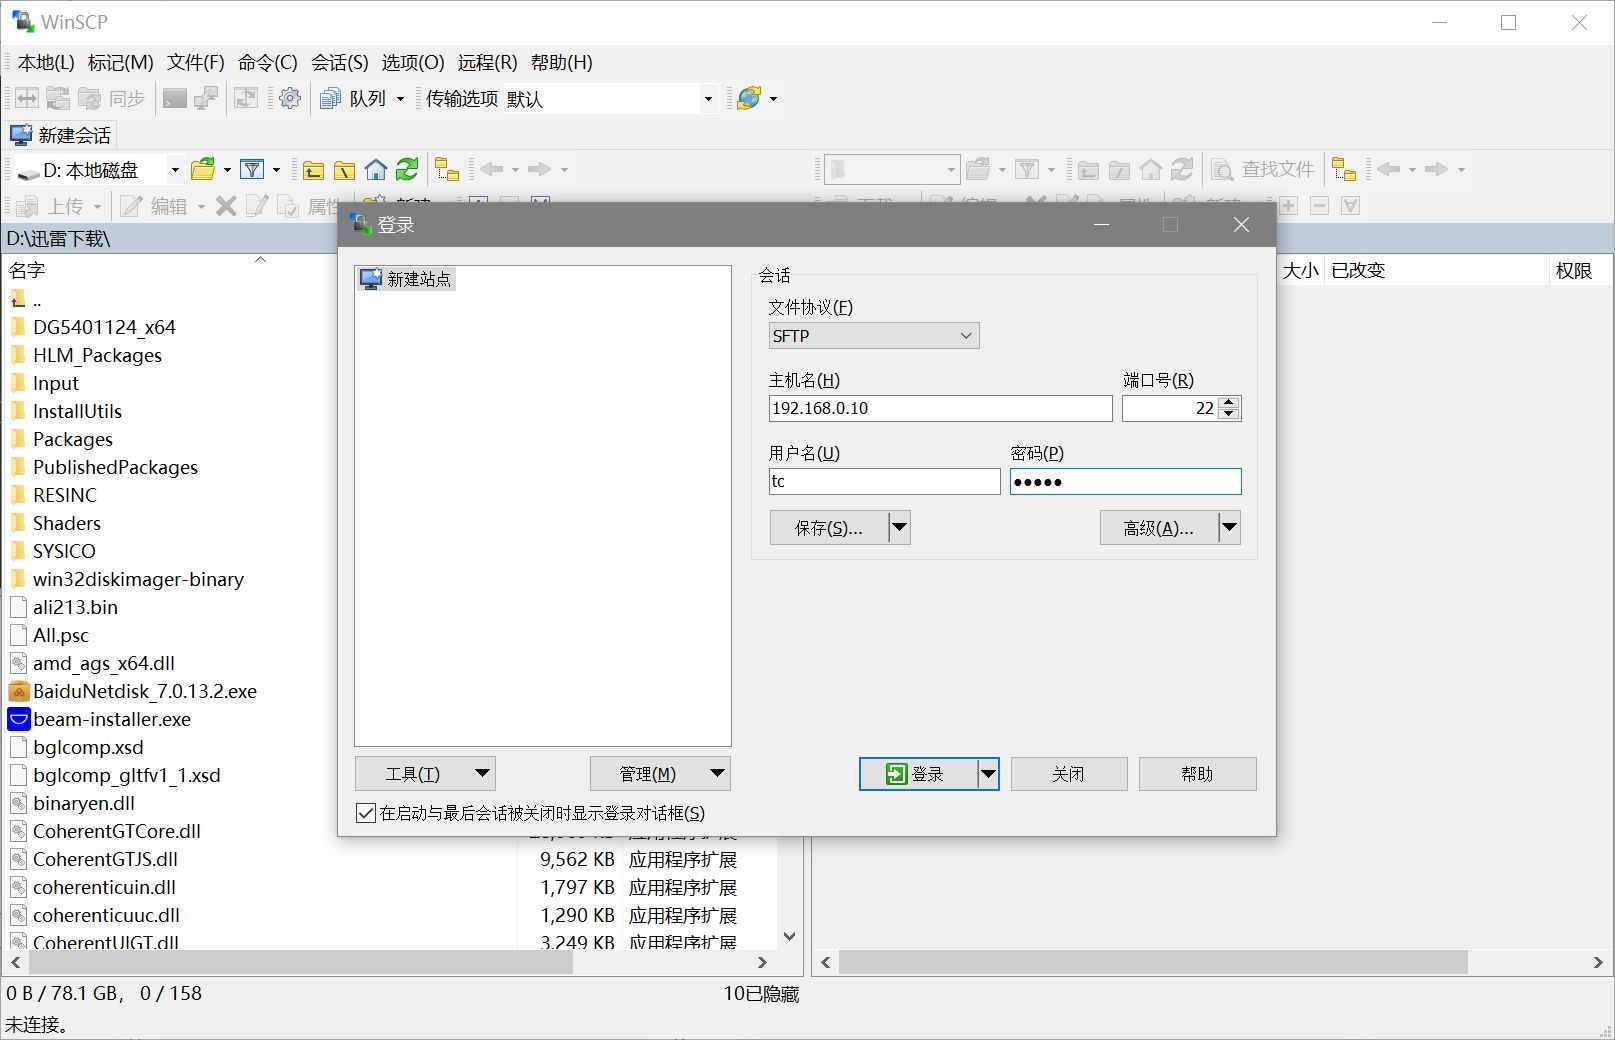
Task: Open the local directory folder icon
Action: pyautogui.click(x=203, y=169)
